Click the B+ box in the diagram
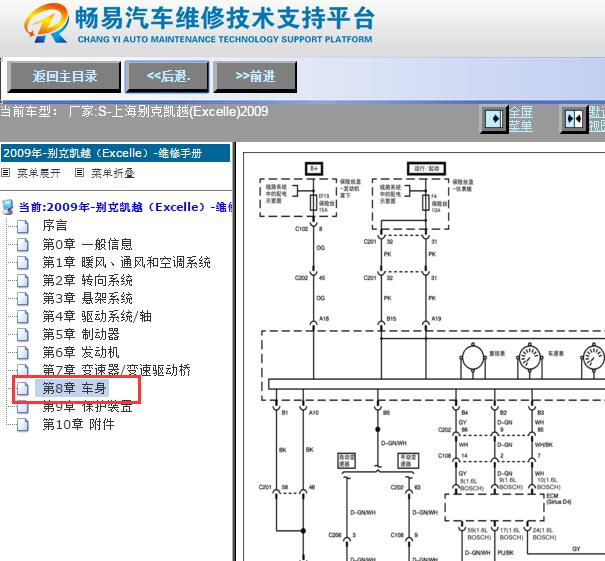 tap(314, 169)
